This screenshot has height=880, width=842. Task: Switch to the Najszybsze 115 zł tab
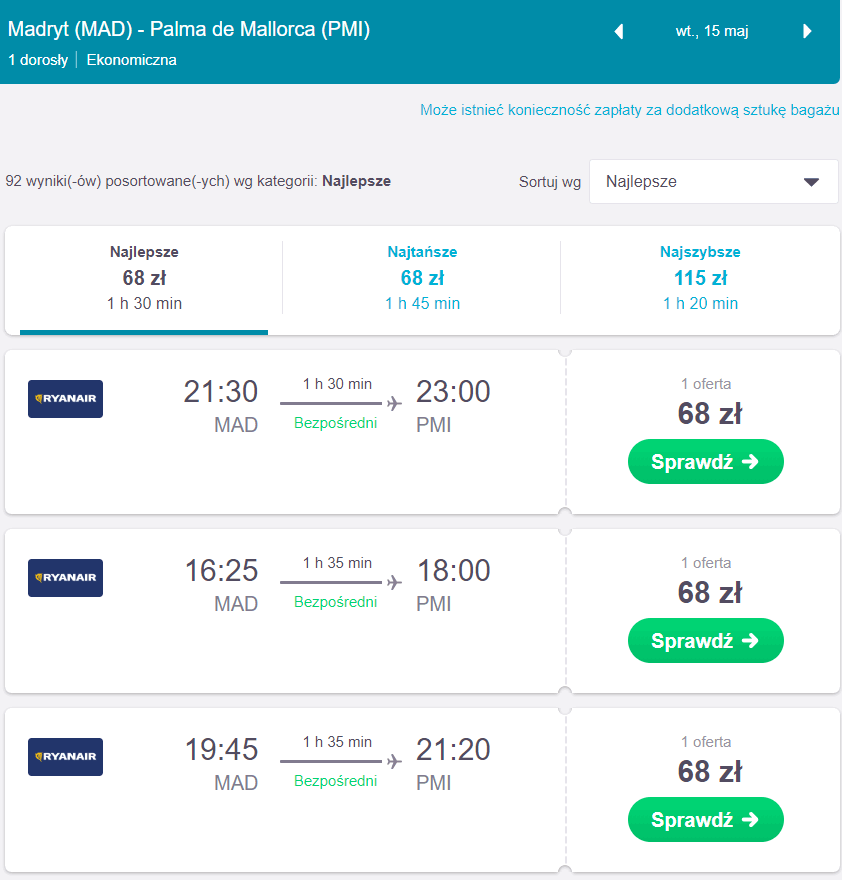click(700, 278)
